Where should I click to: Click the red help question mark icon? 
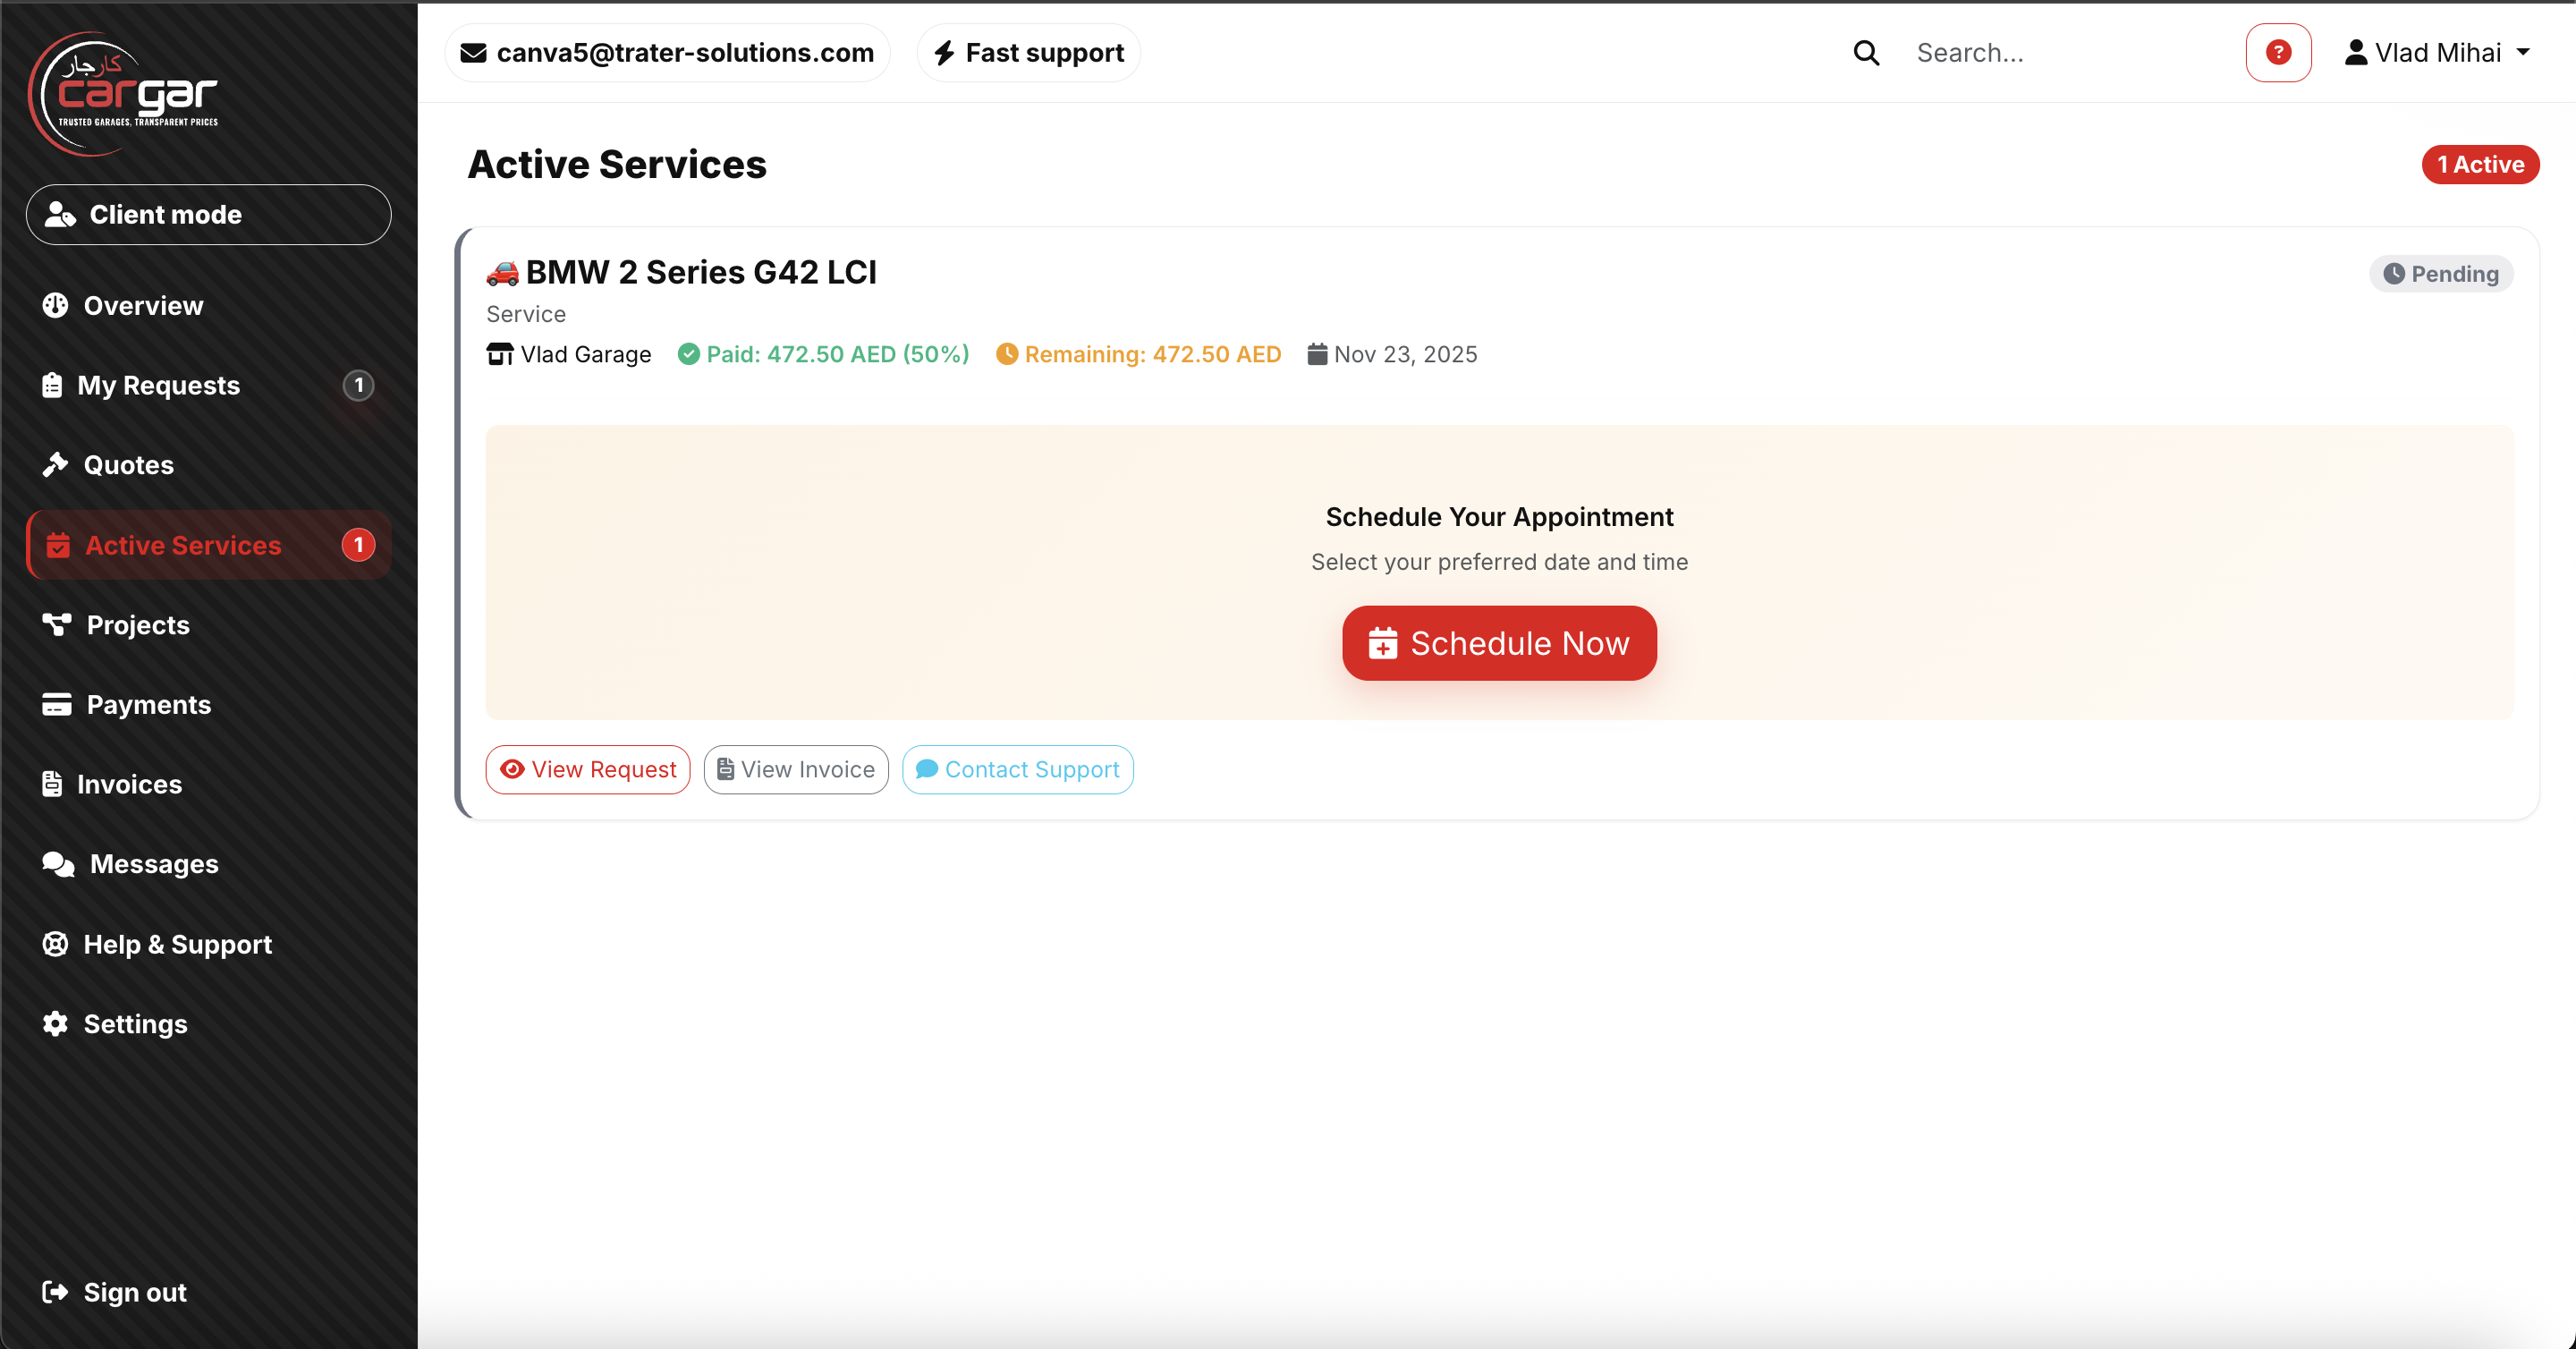[x=2277, y=52]
